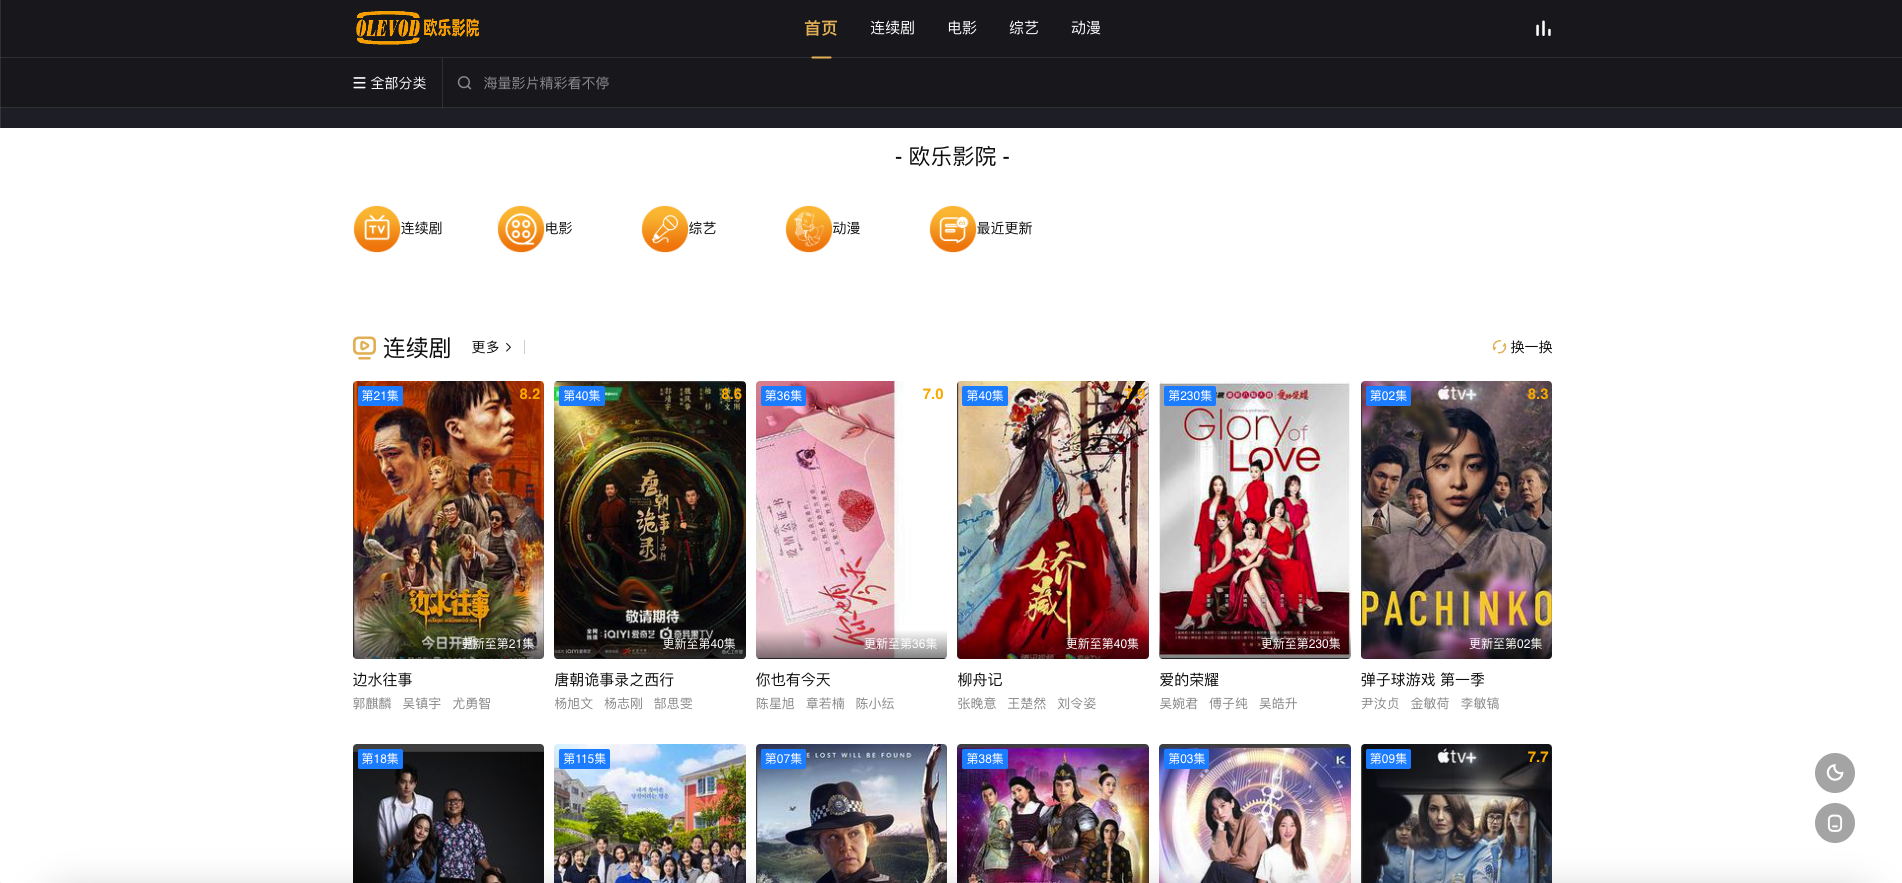This screenshot has width=1902, height=883.
Task: Click 换一换 to shuffle the shows
Action: pos(1531,347)
